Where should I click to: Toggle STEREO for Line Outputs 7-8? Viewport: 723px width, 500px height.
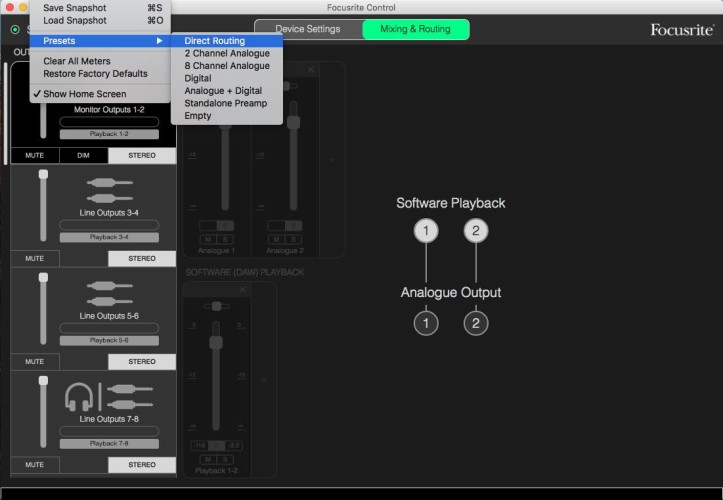click(142, 465)
